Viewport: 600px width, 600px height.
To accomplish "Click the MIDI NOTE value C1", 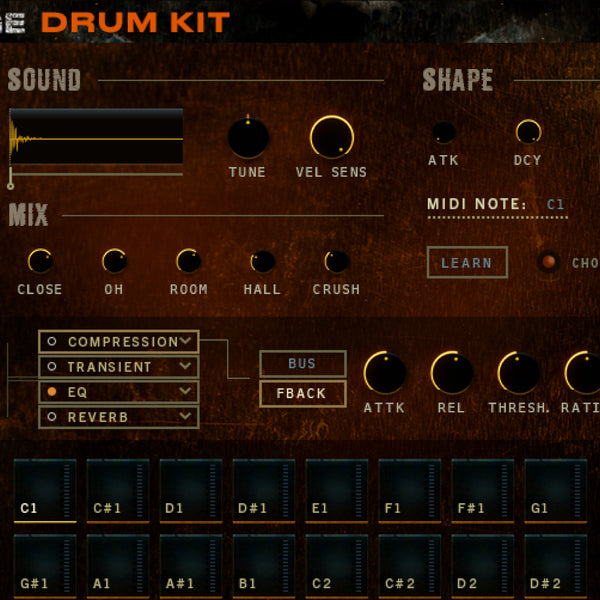I will pyautogui.click(x=556, y=204).
